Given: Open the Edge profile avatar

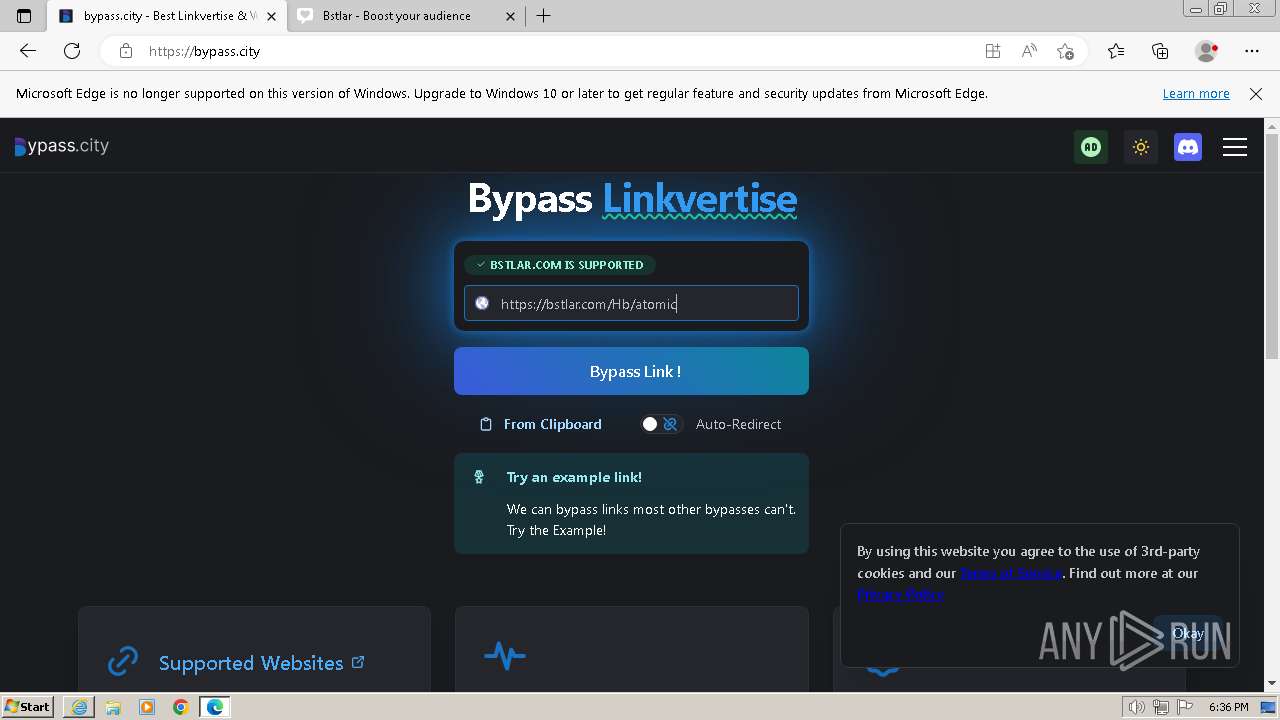Looking at the screenshot, I should coord(1207,51).
